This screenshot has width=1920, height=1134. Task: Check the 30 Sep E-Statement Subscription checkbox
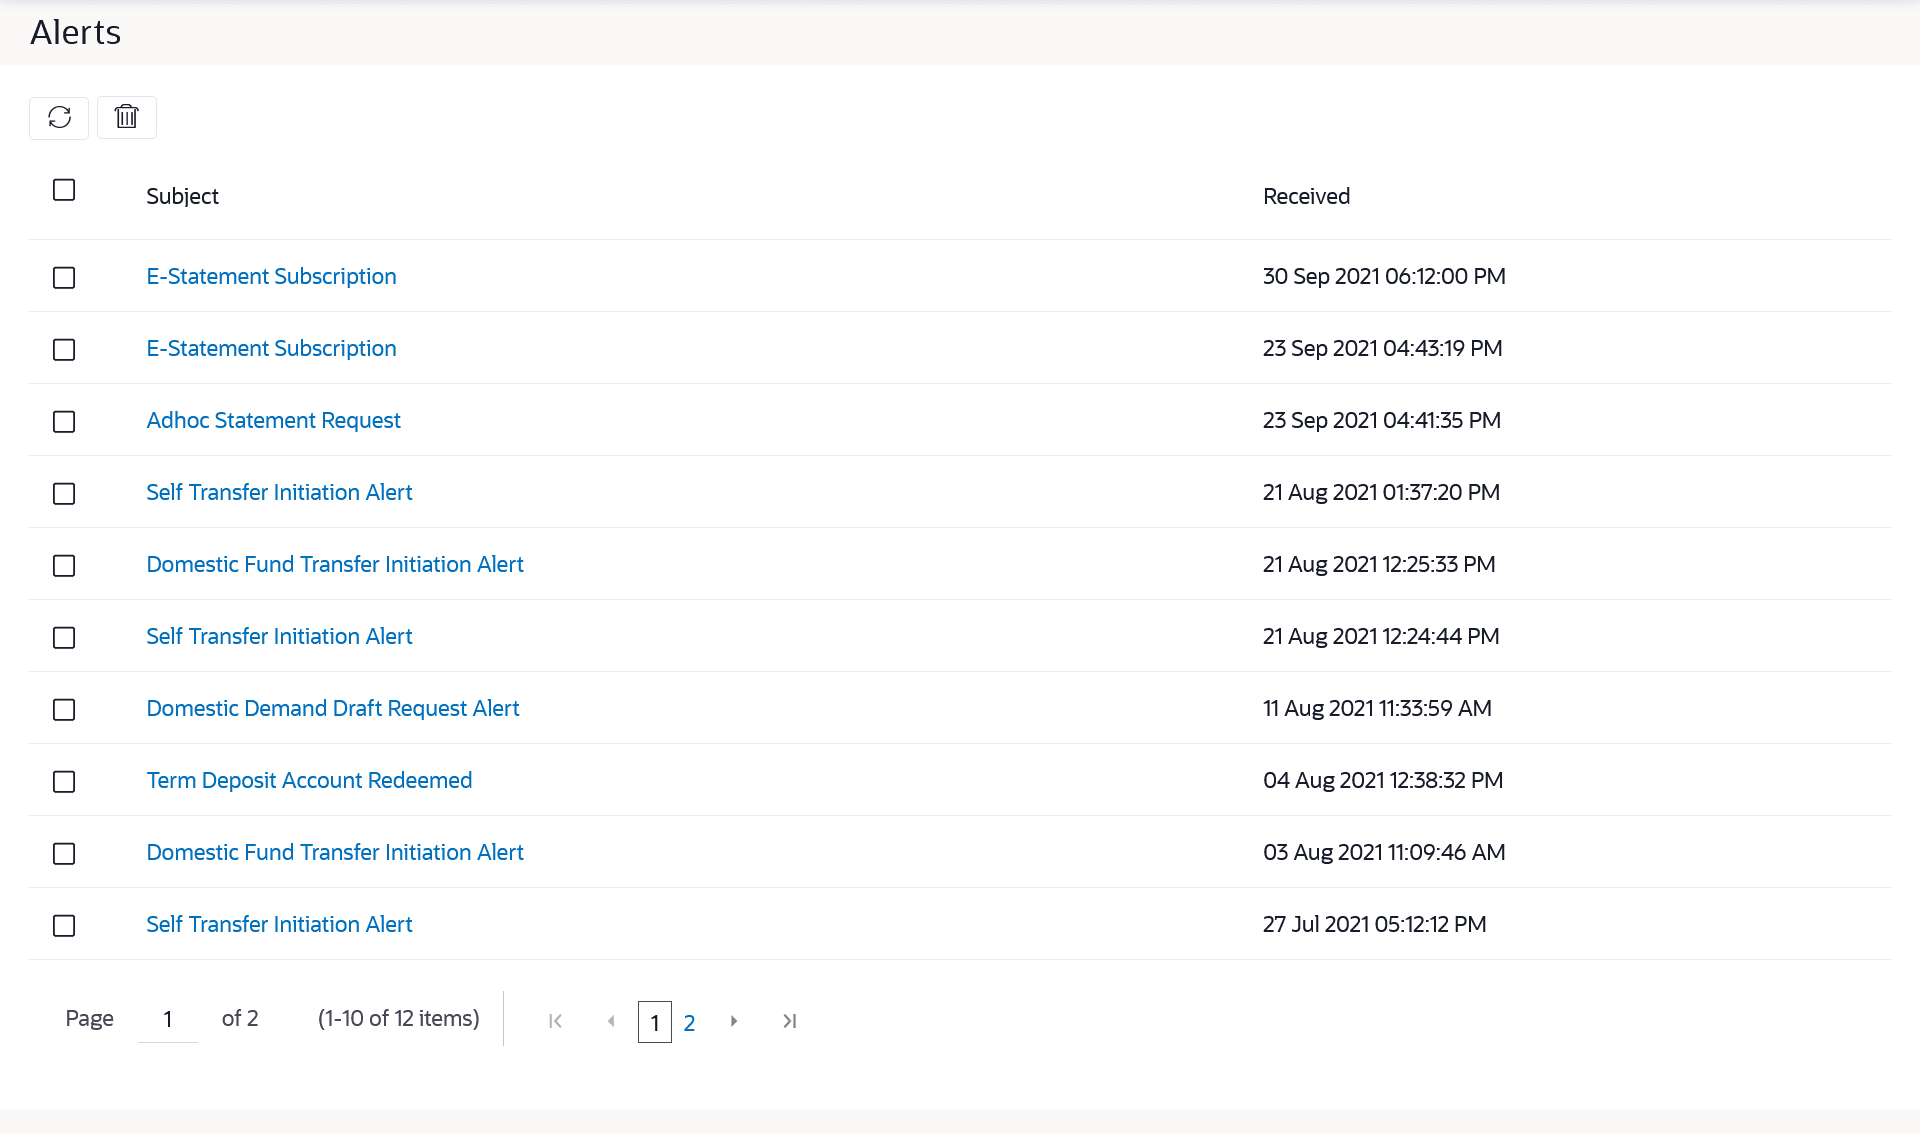coord(64,278)
